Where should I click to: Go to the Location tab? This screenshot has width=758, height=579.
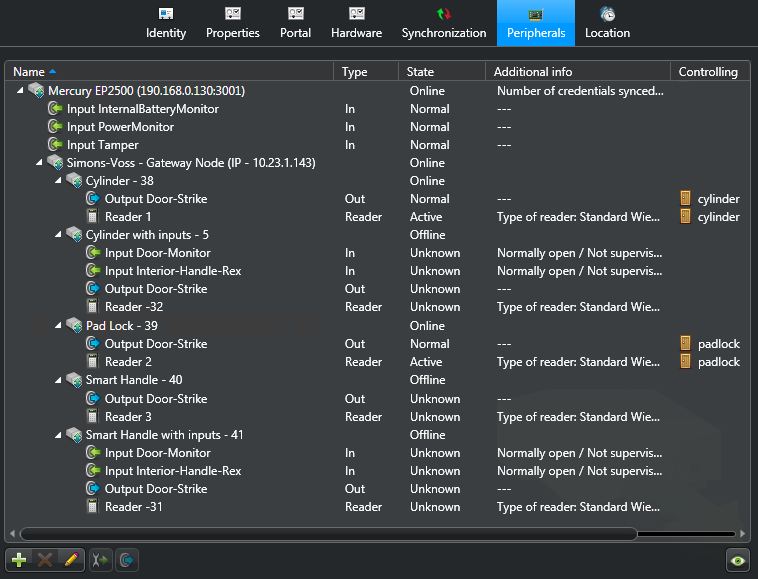[x=607, y=23]
